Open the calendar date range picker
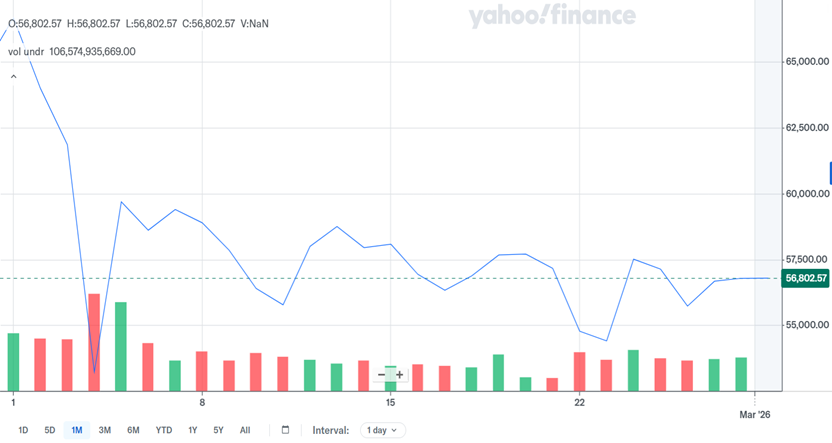The height and width of the screenshot is (443, 832). coord(285,430)
